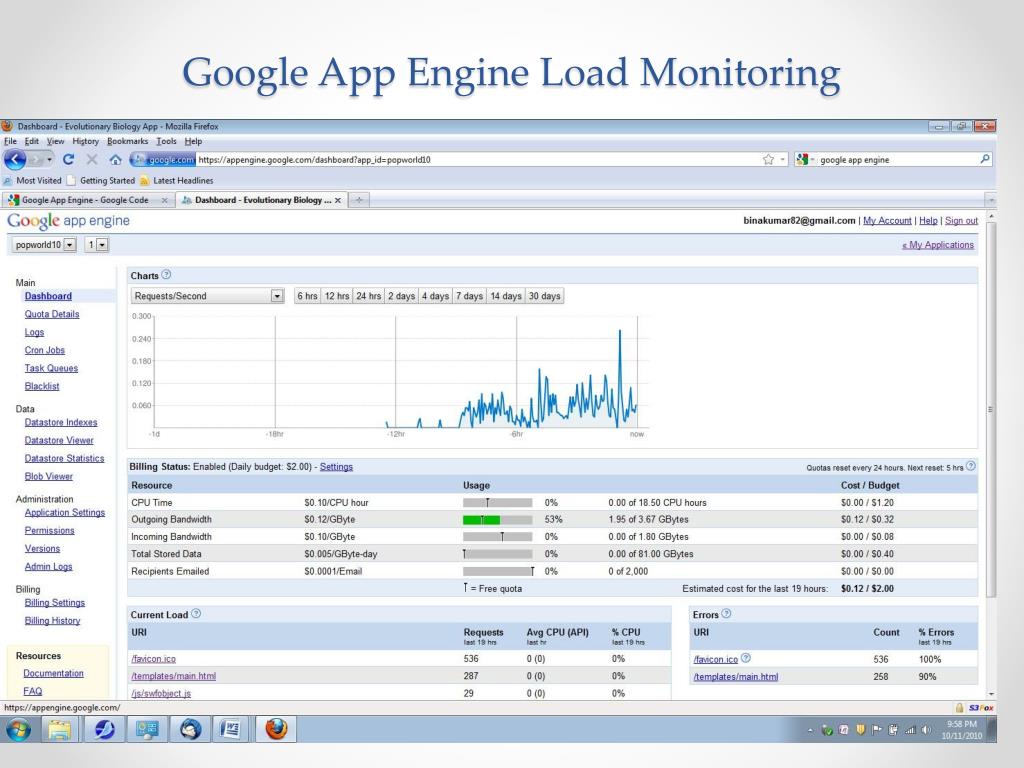Switch to the Google App Engine - Google Code tab

pos(86,200)
